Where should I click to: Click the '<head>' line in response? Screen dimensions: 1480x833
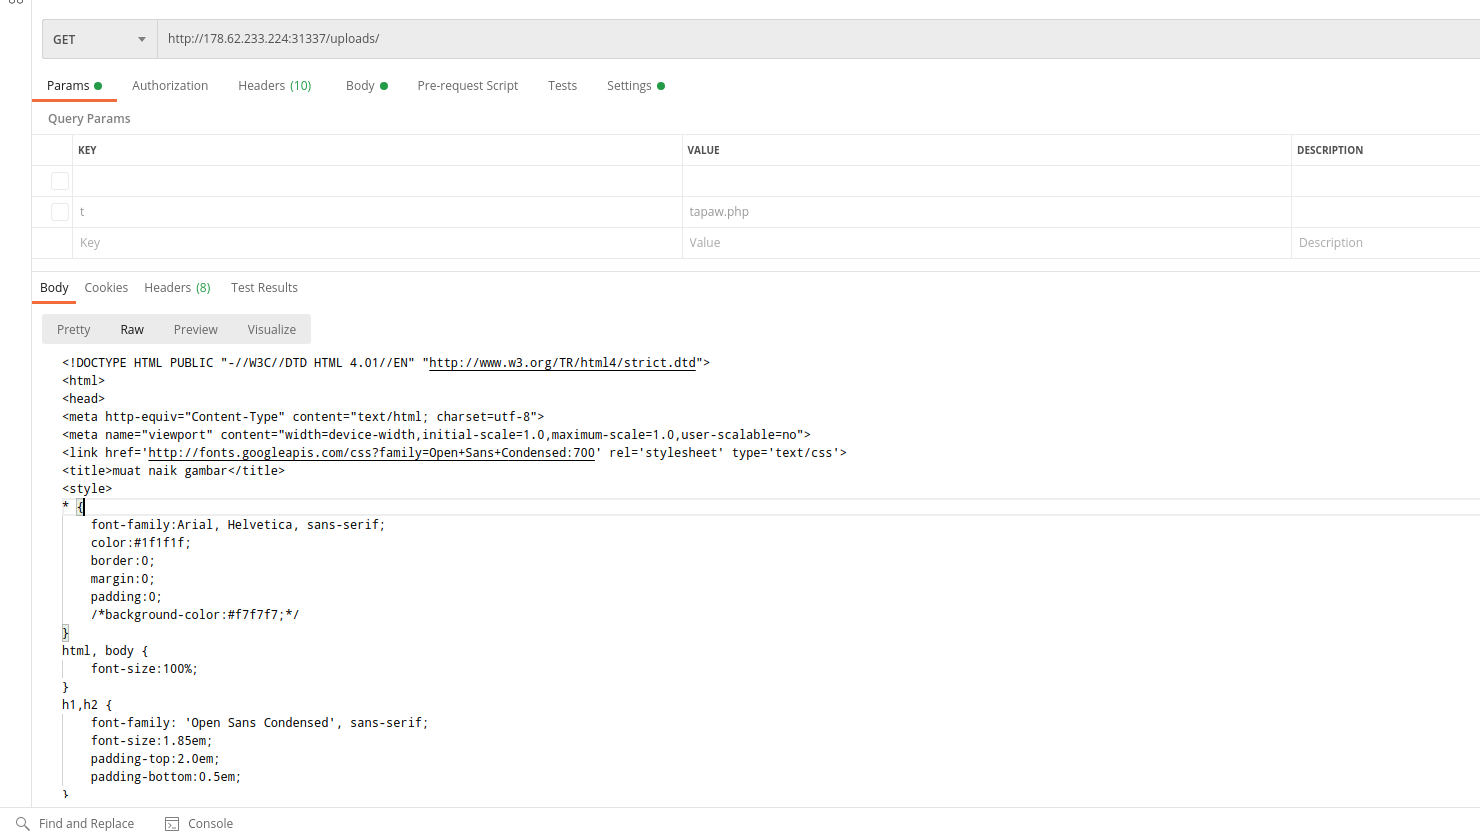tap(83, 399)
